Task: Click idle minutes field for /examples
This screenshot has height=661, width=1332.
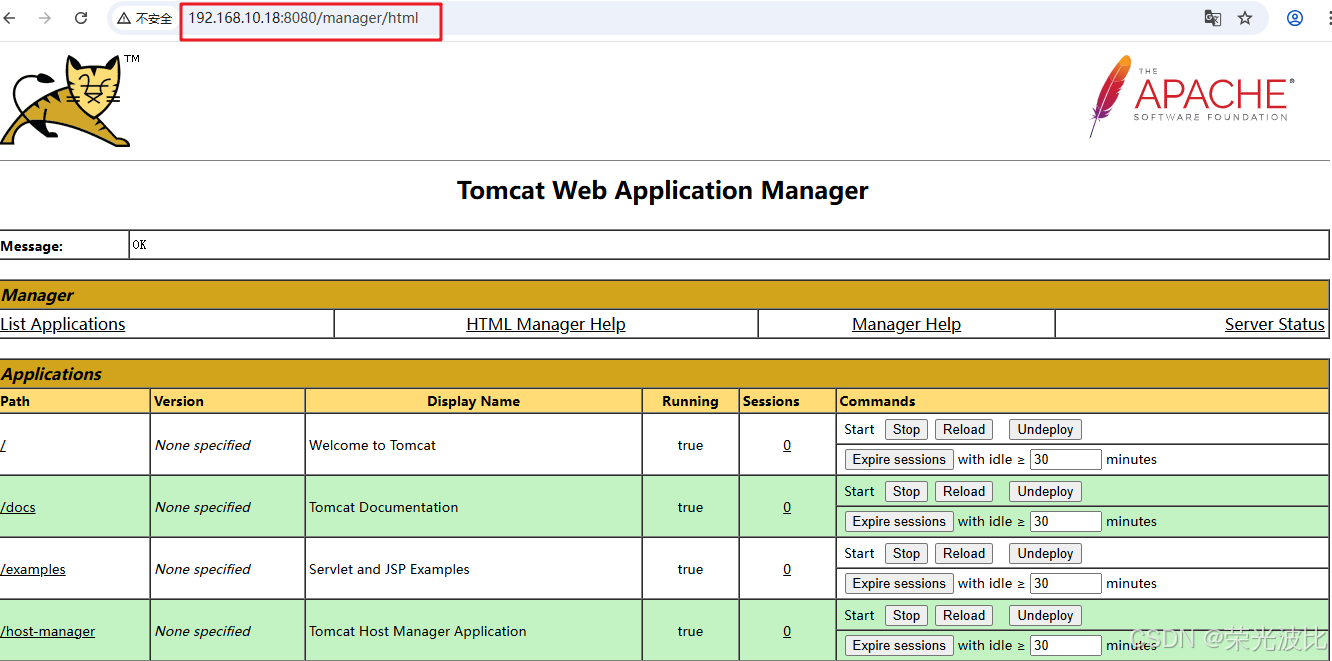Action: [x=1065, y=583]
